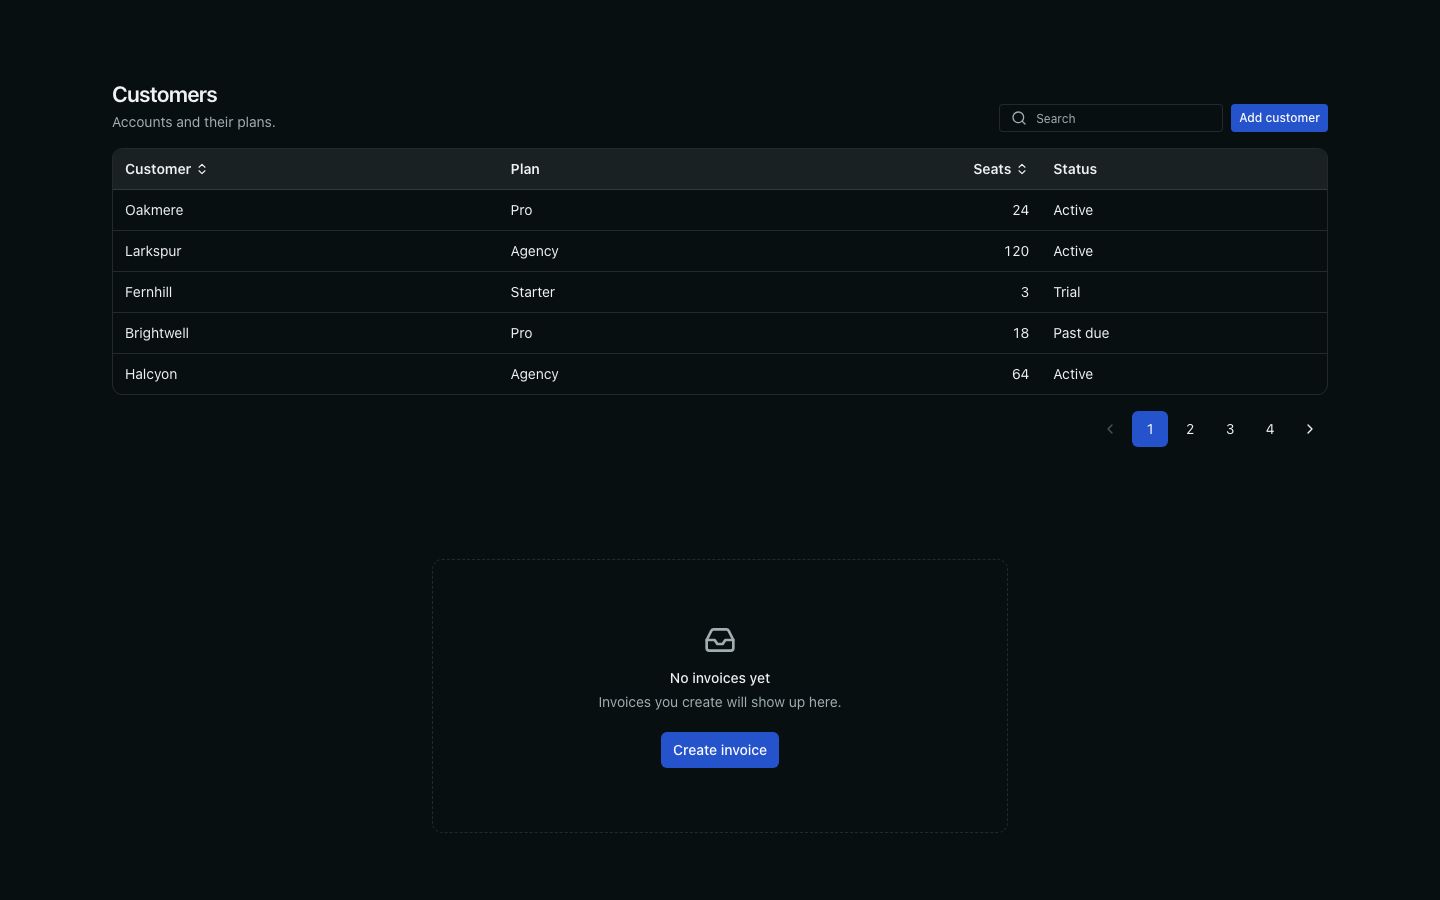This screenshot has height=900, width=1440.
Task: Click Larkspur's Active status
Action: coord(1073,251)
